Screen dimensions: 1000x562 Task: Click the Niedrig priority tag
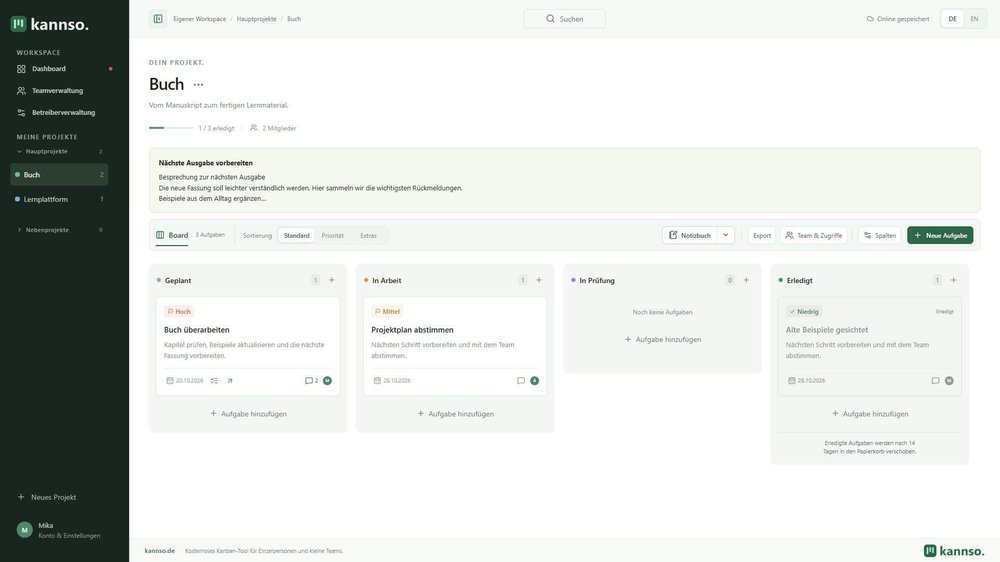click(804, 311)
